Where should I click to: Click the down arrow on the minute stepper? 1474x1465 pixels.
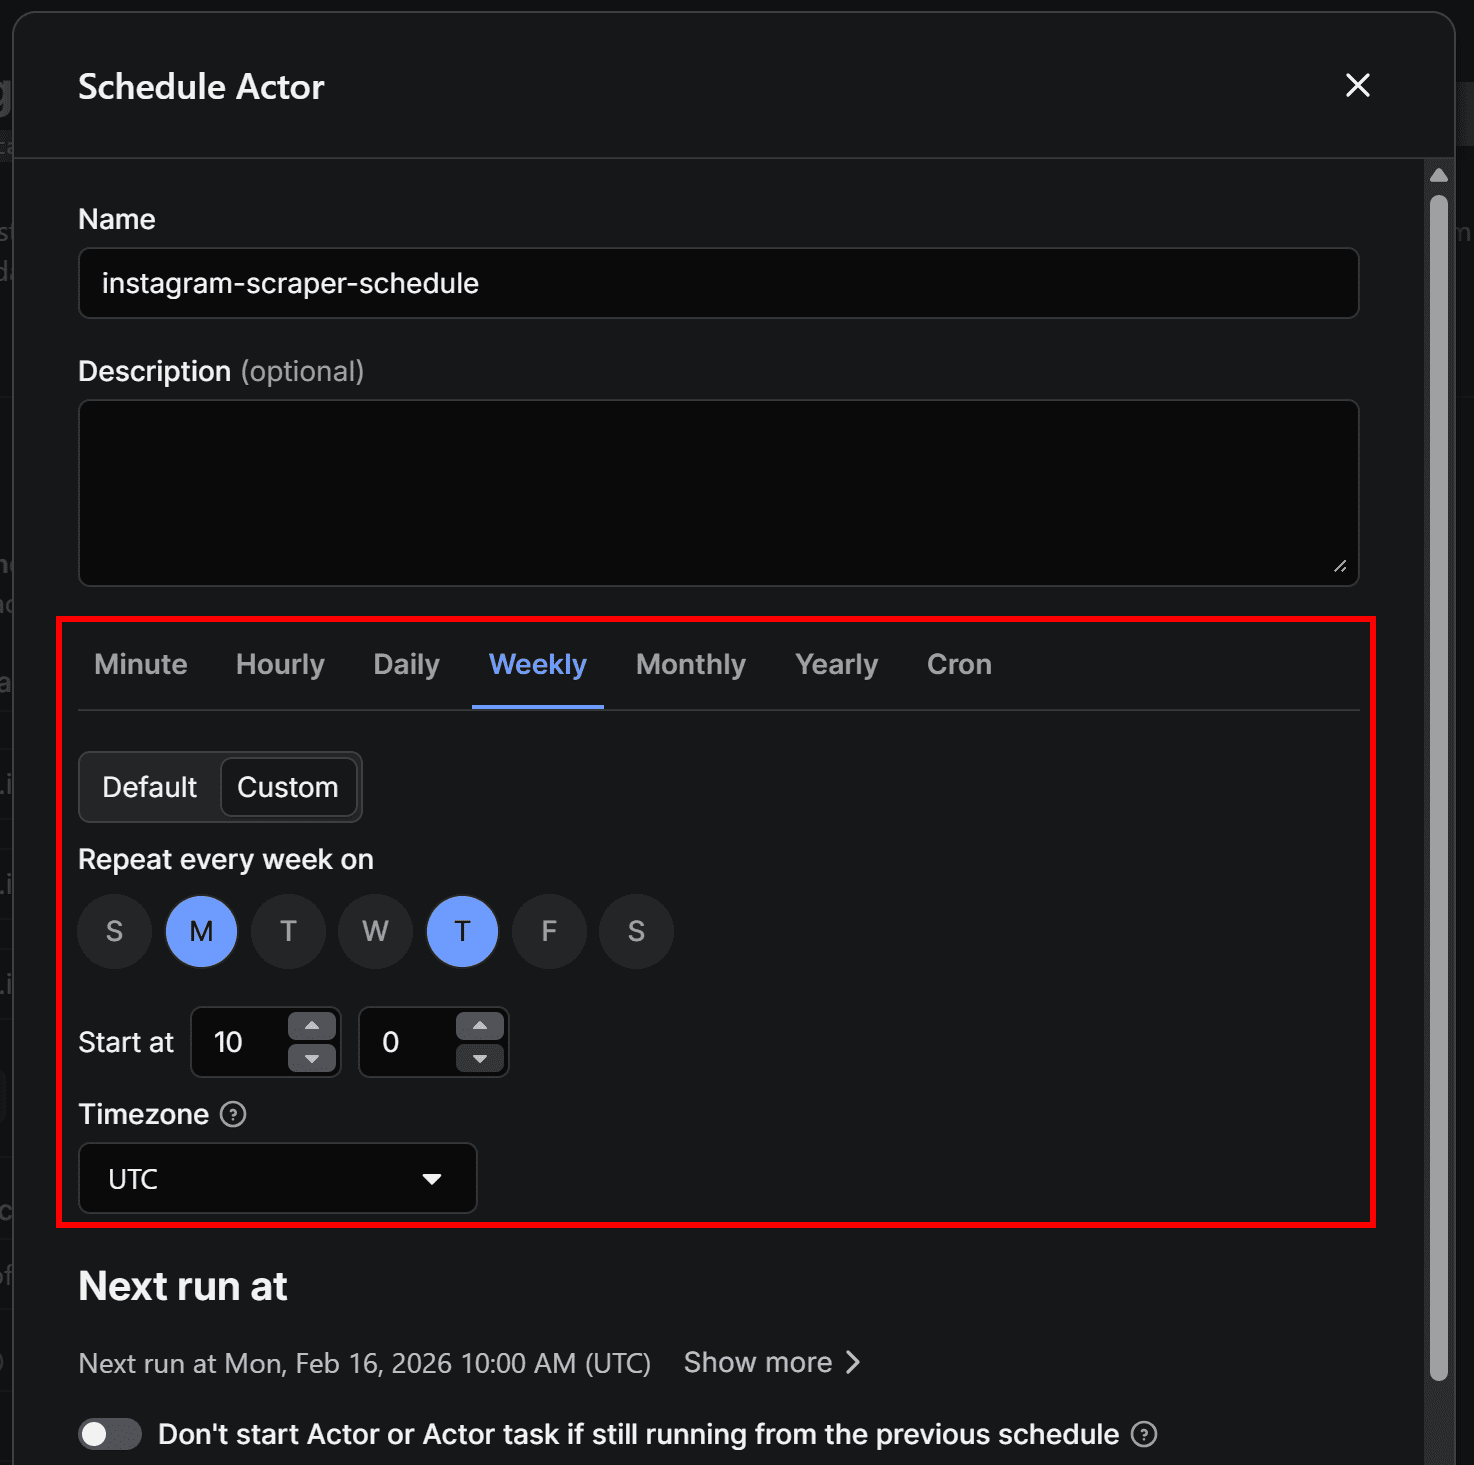pyautogui.click(x=480, y=1060)
